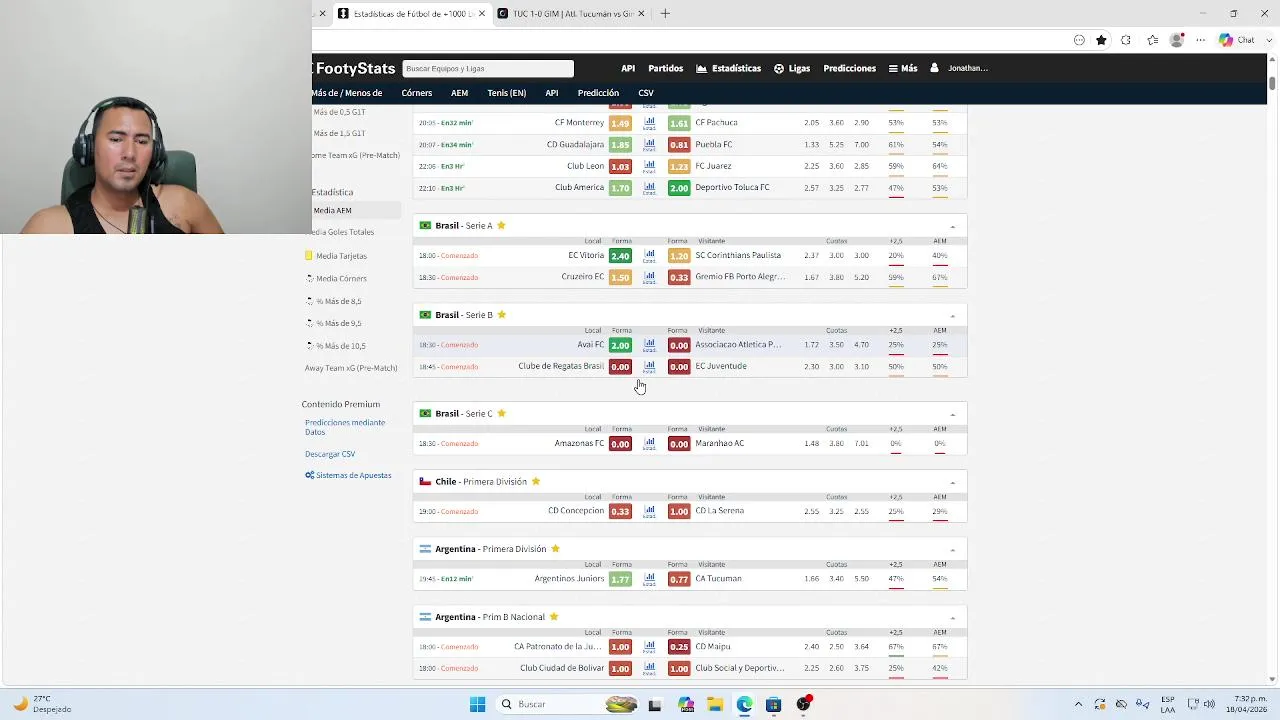This screenshot has height=720, width=1280.
Task: Toggle favorite star for Argentina Primera División
Action: (x=555, y=549)
